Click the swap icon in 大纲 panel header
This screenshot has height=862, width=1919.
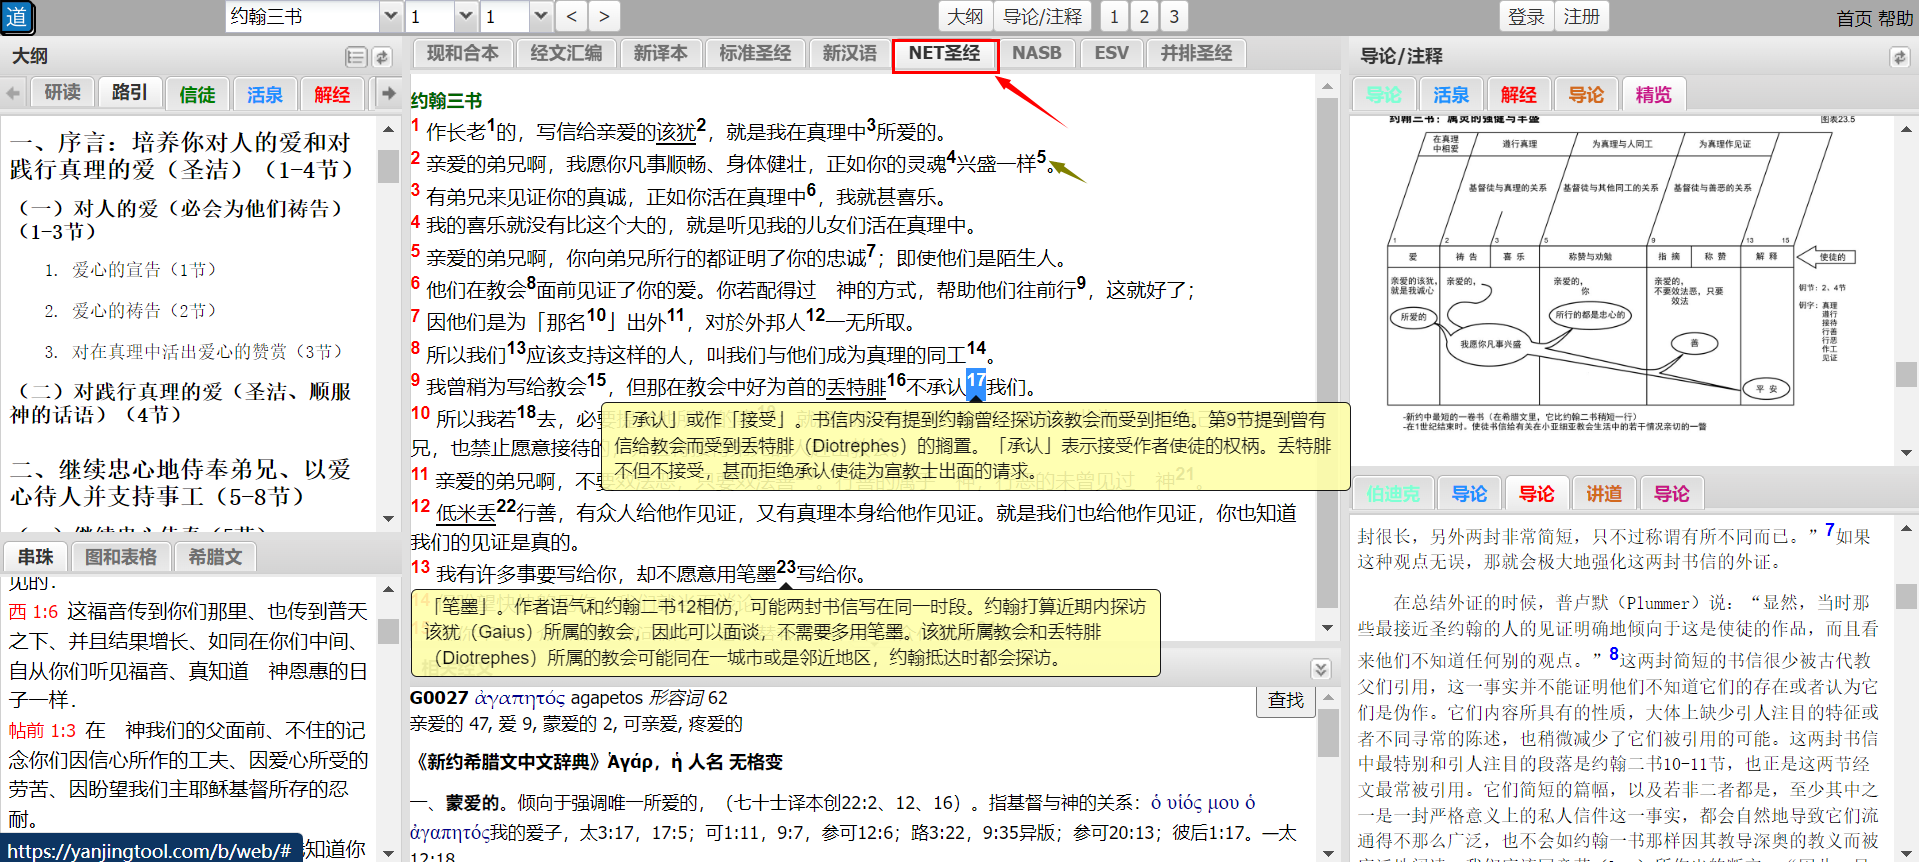pos(382,57)
